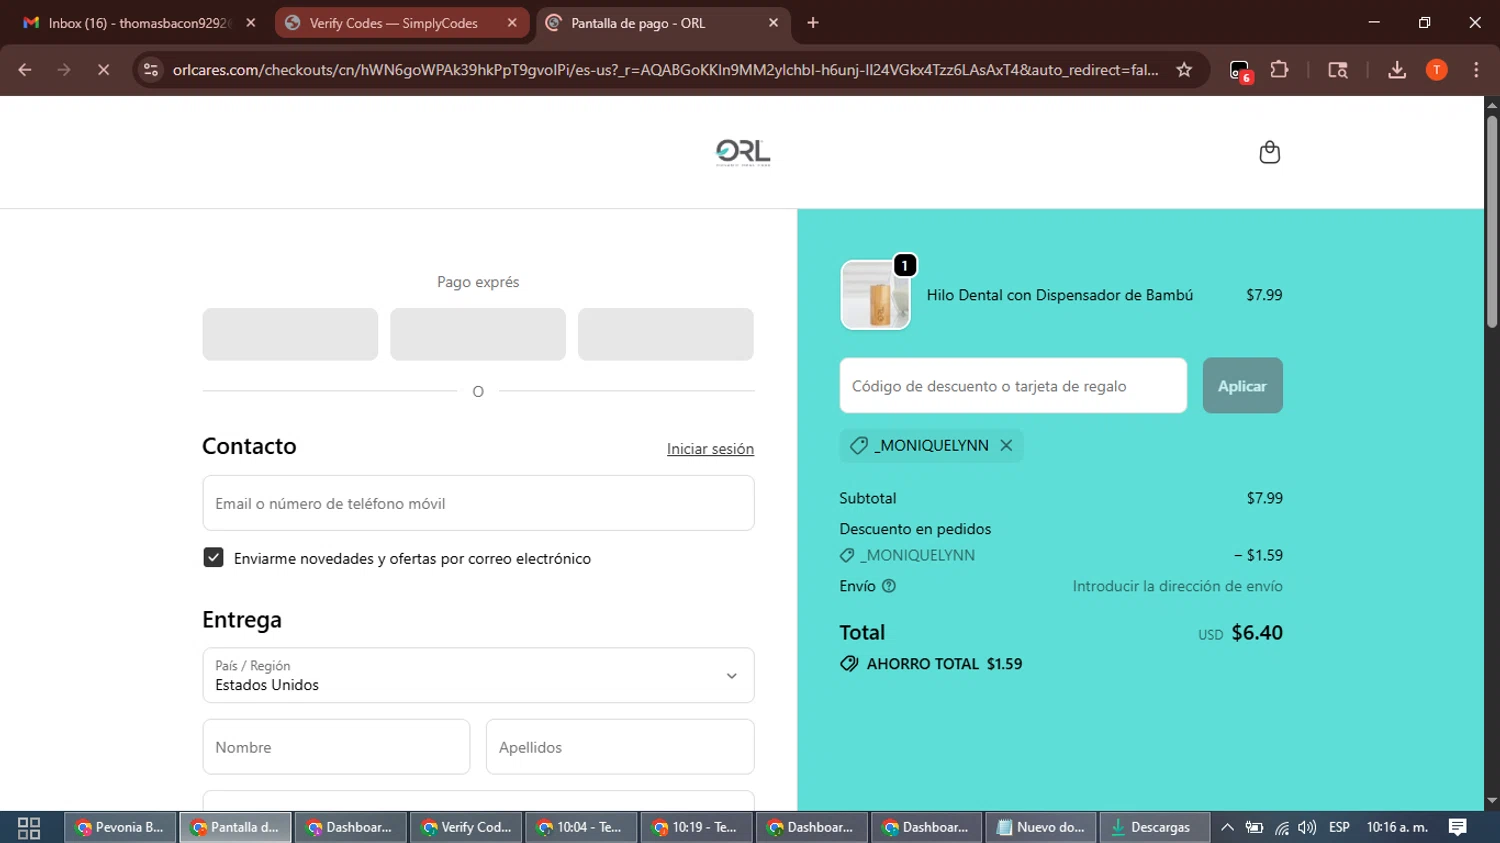Click AHORRO TOTAL $1.59 text
The height and width of the screenshot is (843, 1500).
click(x=944, y=664)
